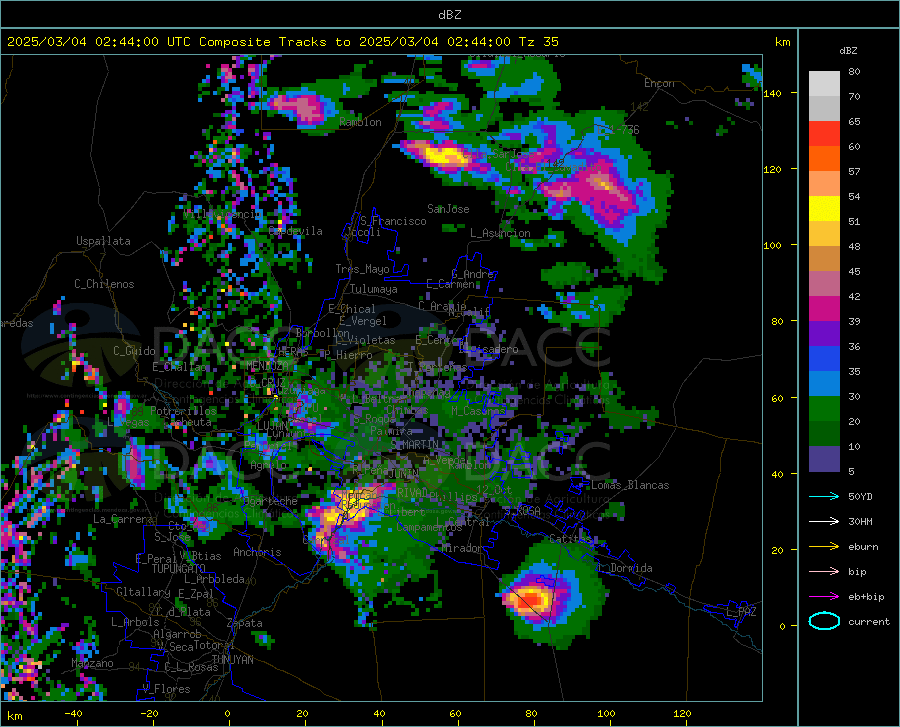This screenshot has width=900, height=727.
Task: Click the dBZ title at window top
Action: [x=449, y=15]
